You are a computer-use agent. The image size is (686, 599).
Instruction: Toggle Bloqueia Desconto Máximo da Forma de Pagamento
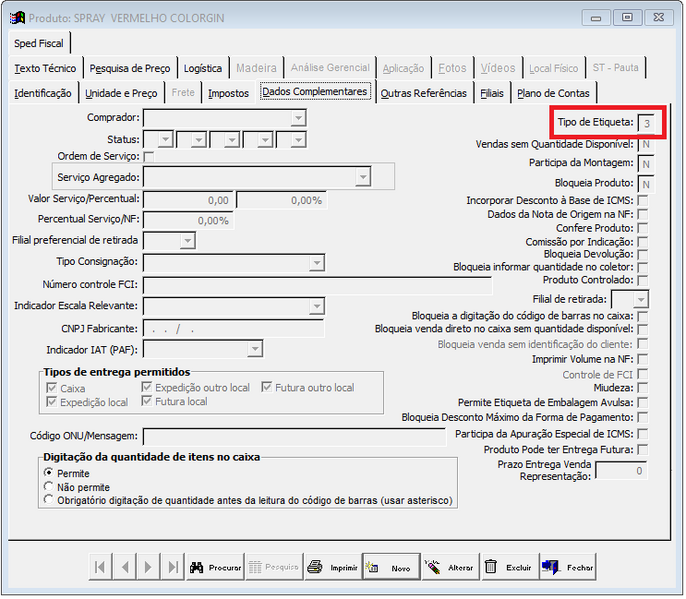coord(643,417)
